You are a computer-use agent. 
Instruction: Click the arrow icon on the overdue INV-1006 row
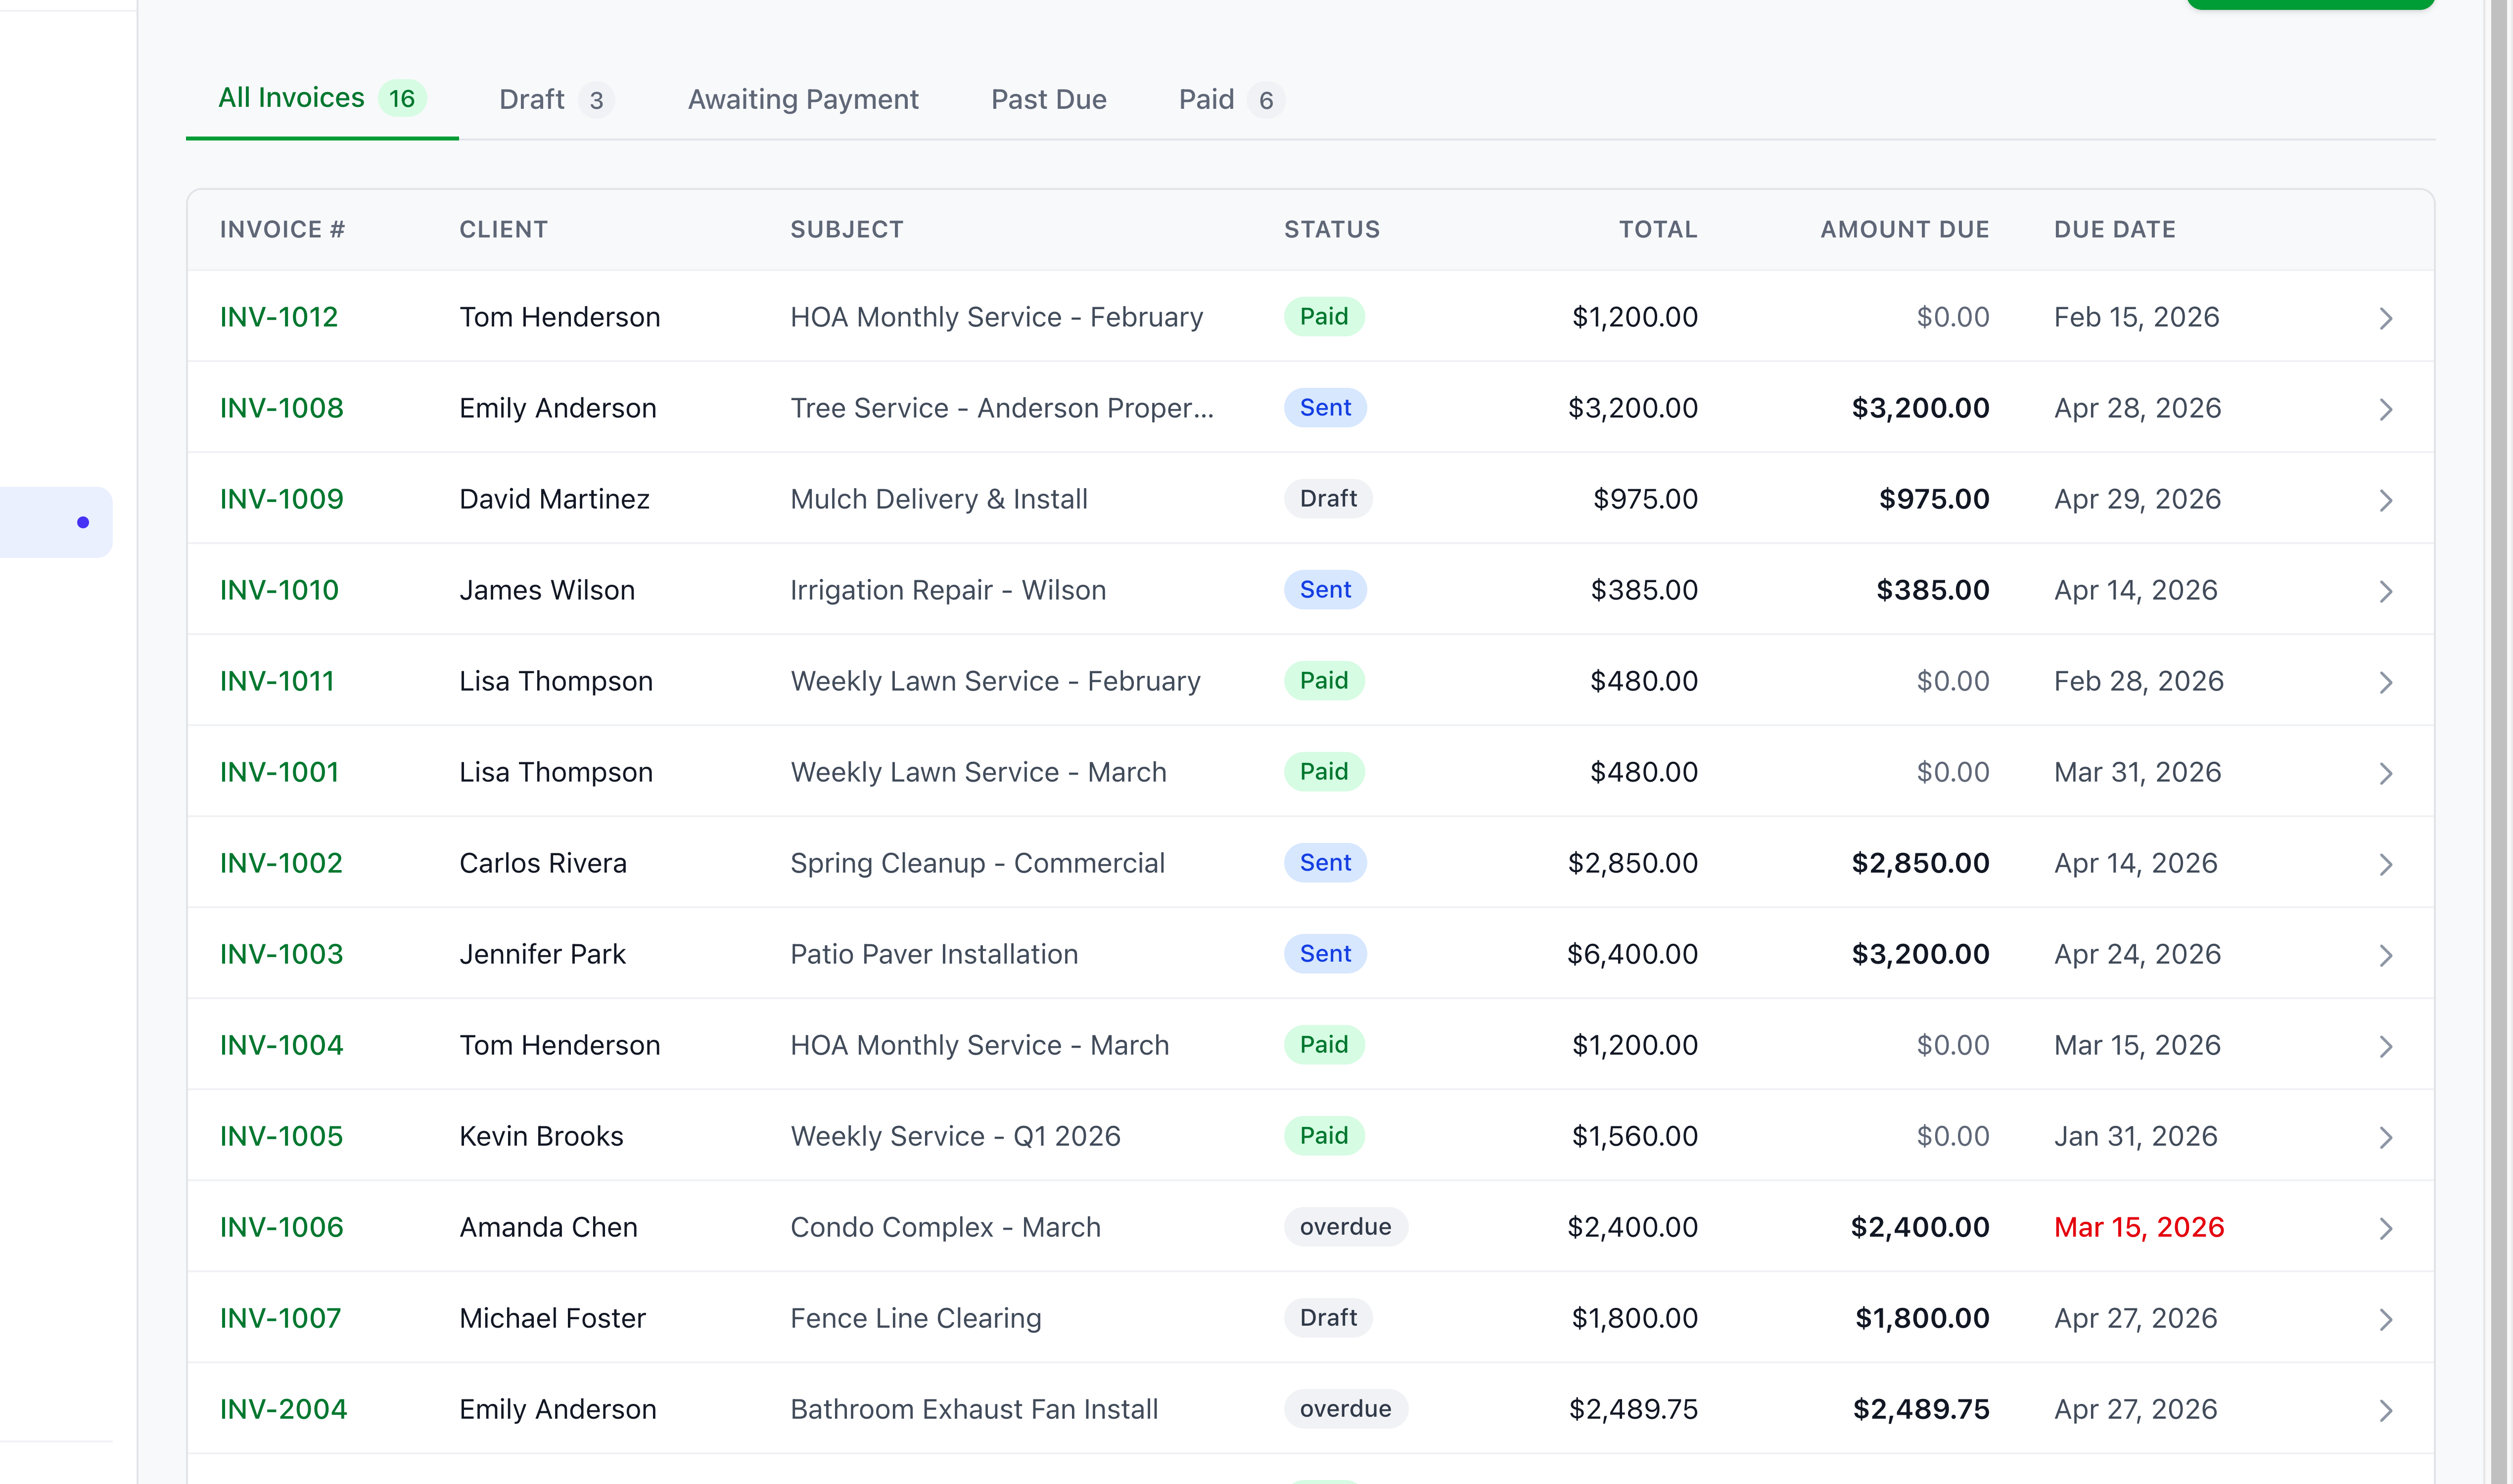2387,1228
